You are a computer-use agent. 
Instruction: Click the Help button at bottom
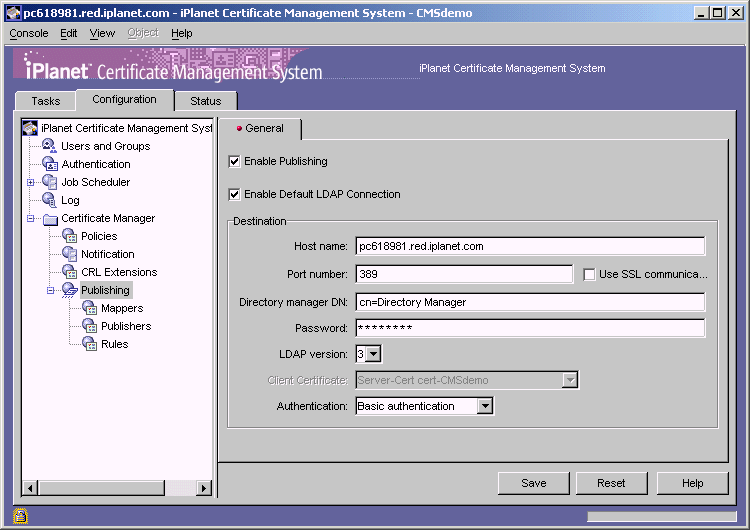click(693, 483)
